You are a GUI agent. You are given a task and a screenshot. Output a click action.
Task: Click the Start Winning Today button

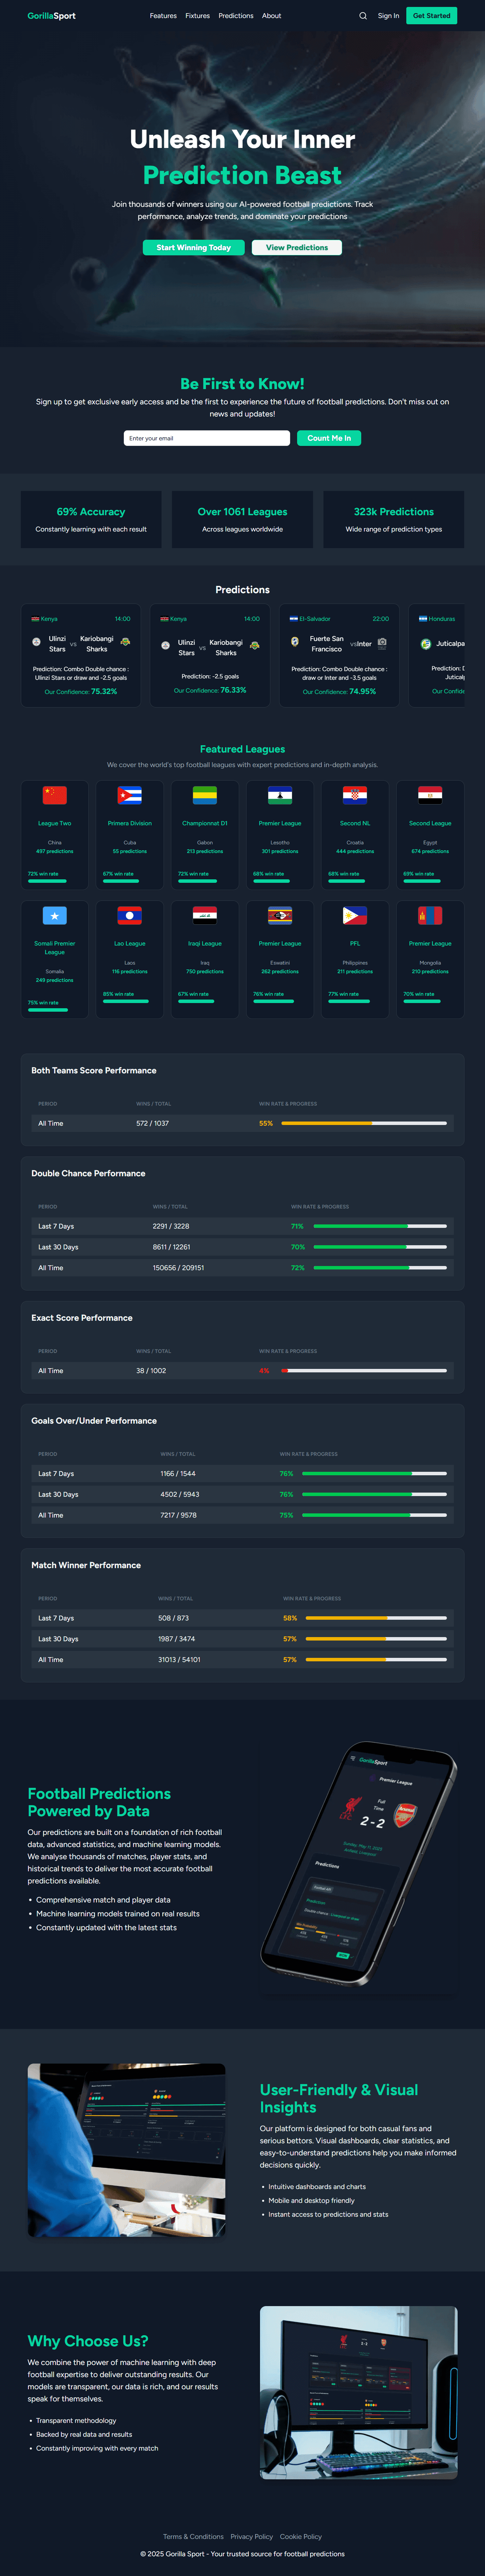193,247
